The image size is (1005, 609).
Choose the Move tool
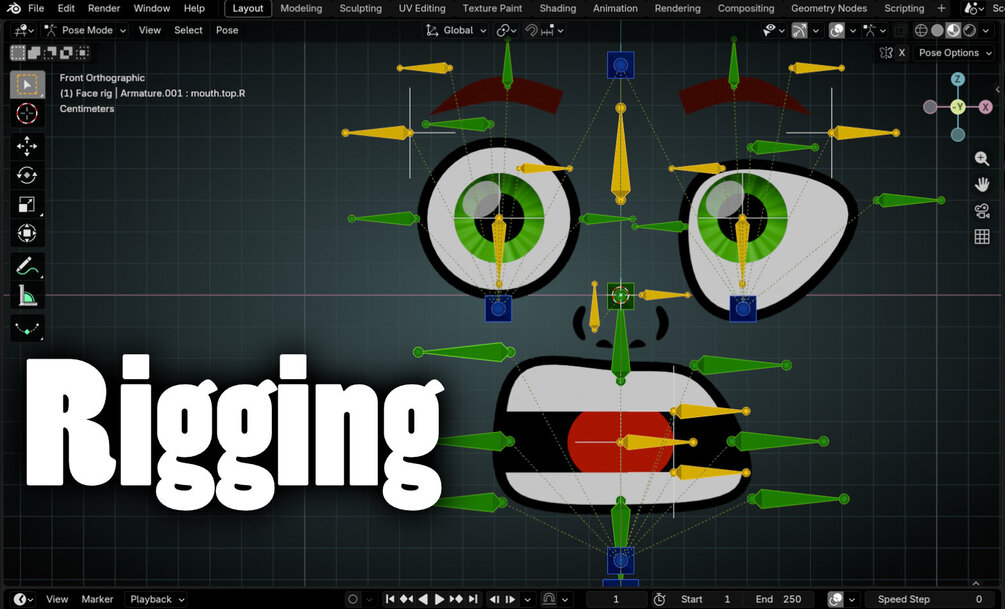coord(27,146)
